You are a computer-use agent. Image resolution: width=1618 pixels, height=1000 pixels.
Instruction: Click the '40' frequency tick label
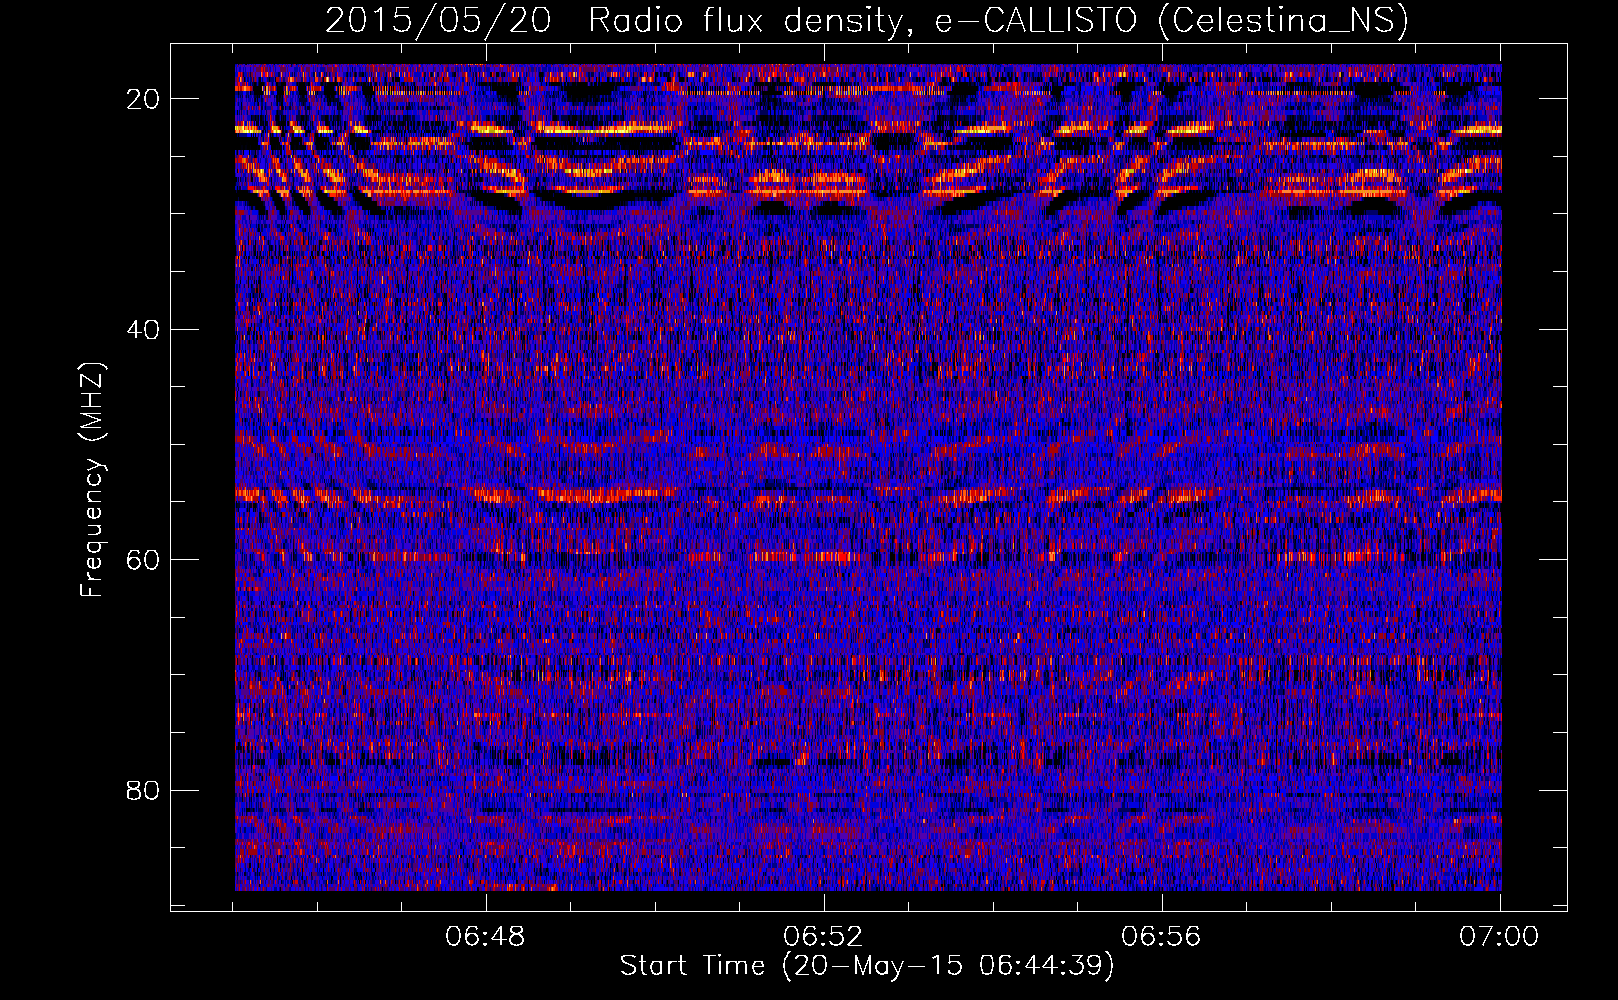pyautogui.click(x=144, y=329)
